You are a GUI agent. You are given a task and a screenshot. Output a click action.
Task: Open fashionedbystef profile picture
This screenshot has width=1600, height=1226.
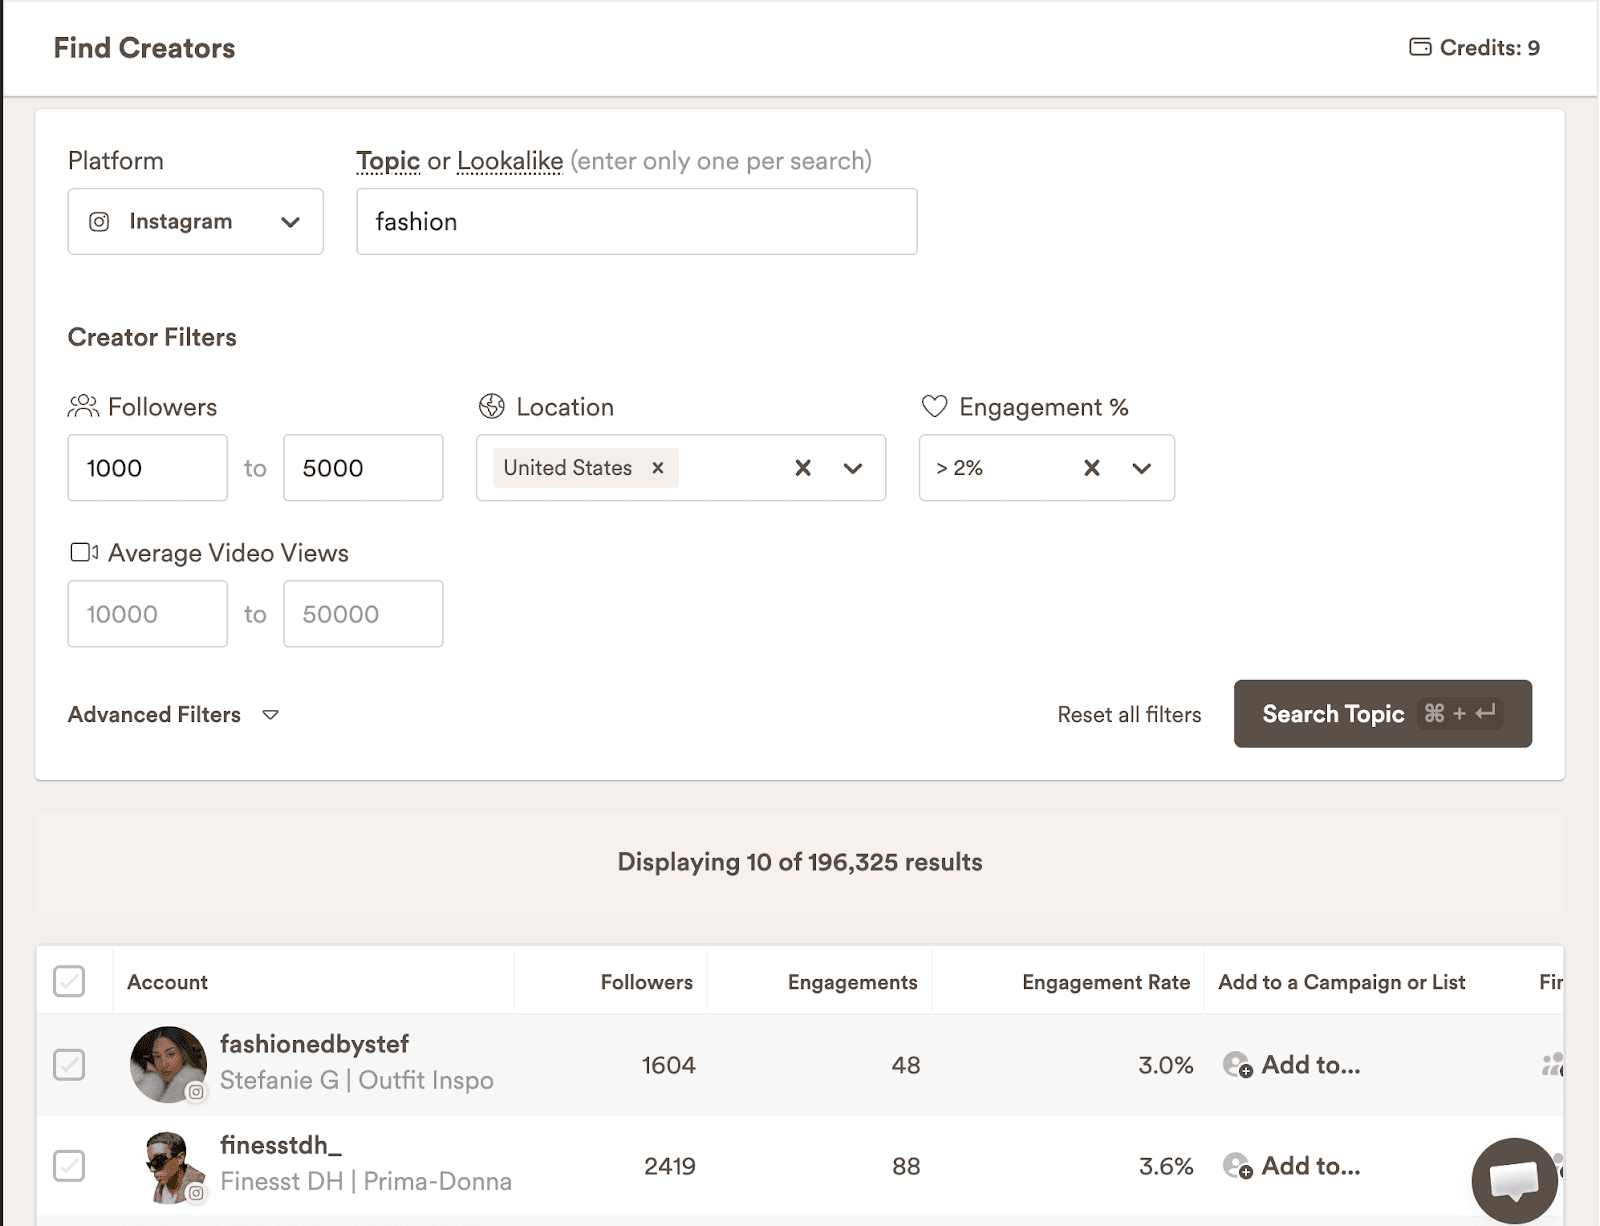(x=168, y=1064)
